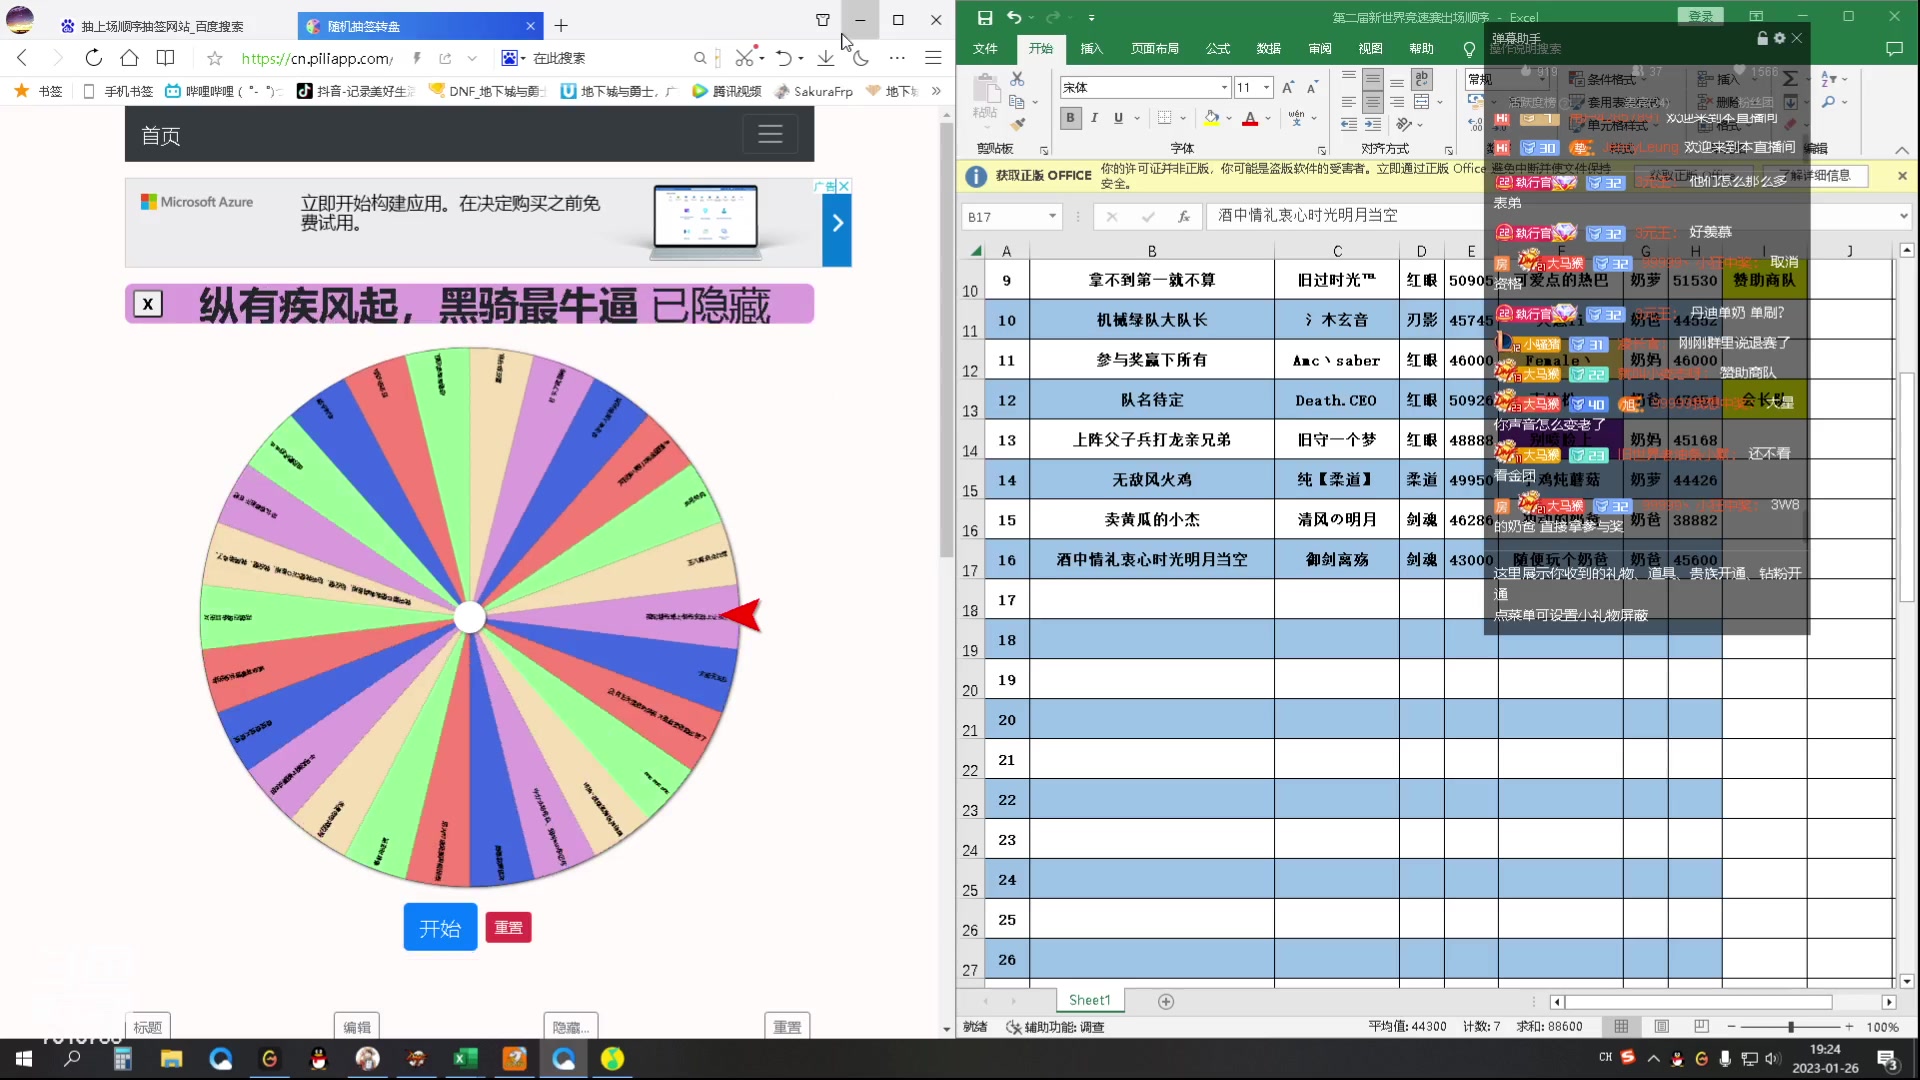Open the fill color dropdown arrow
Image resolution: width=1920 pixels, height=1080 pixels.
coord(1229,119)
